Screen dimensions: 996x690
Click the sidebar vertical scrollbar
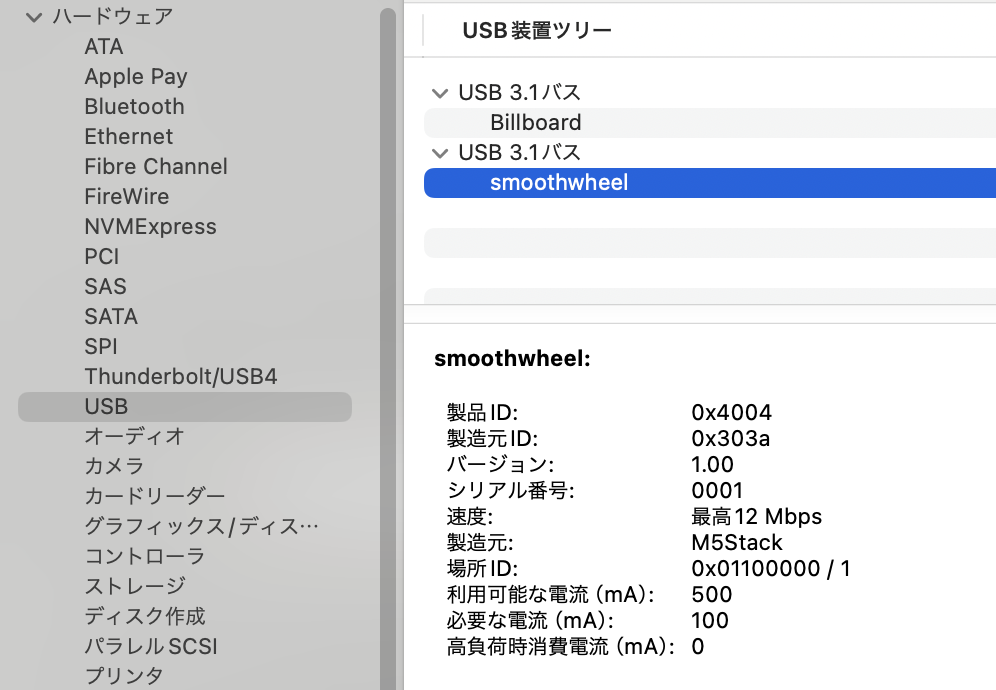pyautogui.click(x=387, y=348)
